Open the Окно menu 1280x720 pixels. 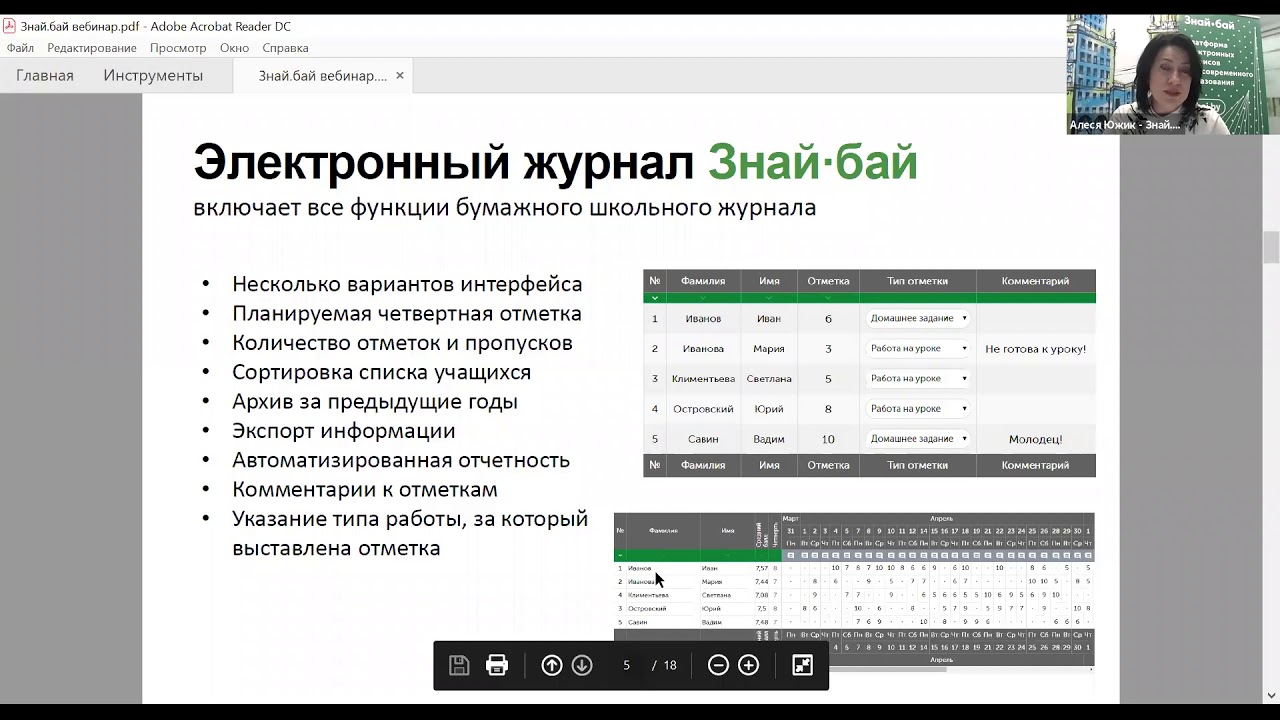(234, 48)
